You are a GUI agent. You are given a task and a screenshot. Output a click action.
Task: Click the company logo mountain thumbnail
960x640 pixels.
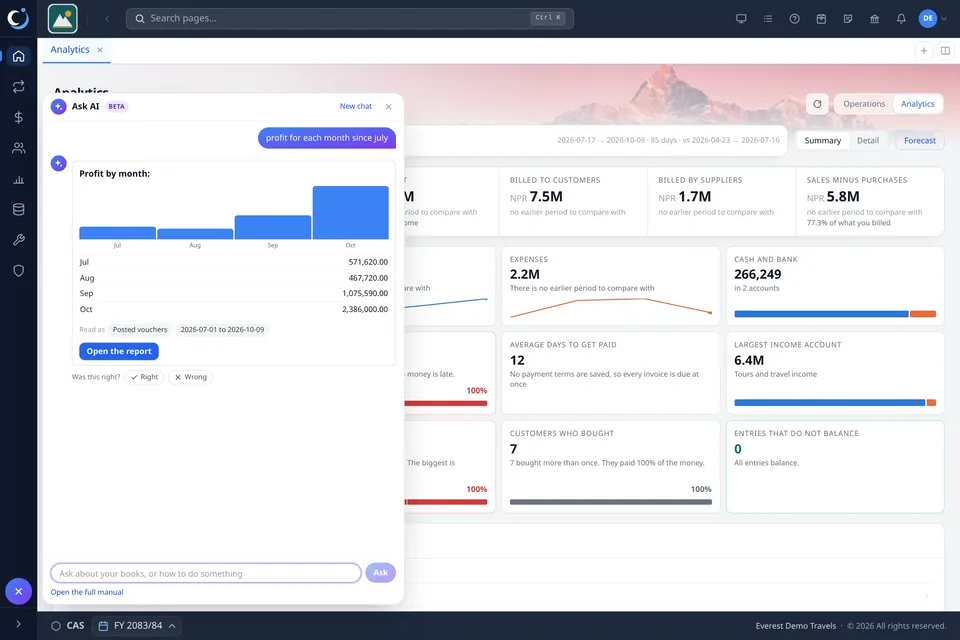point(62,18)
